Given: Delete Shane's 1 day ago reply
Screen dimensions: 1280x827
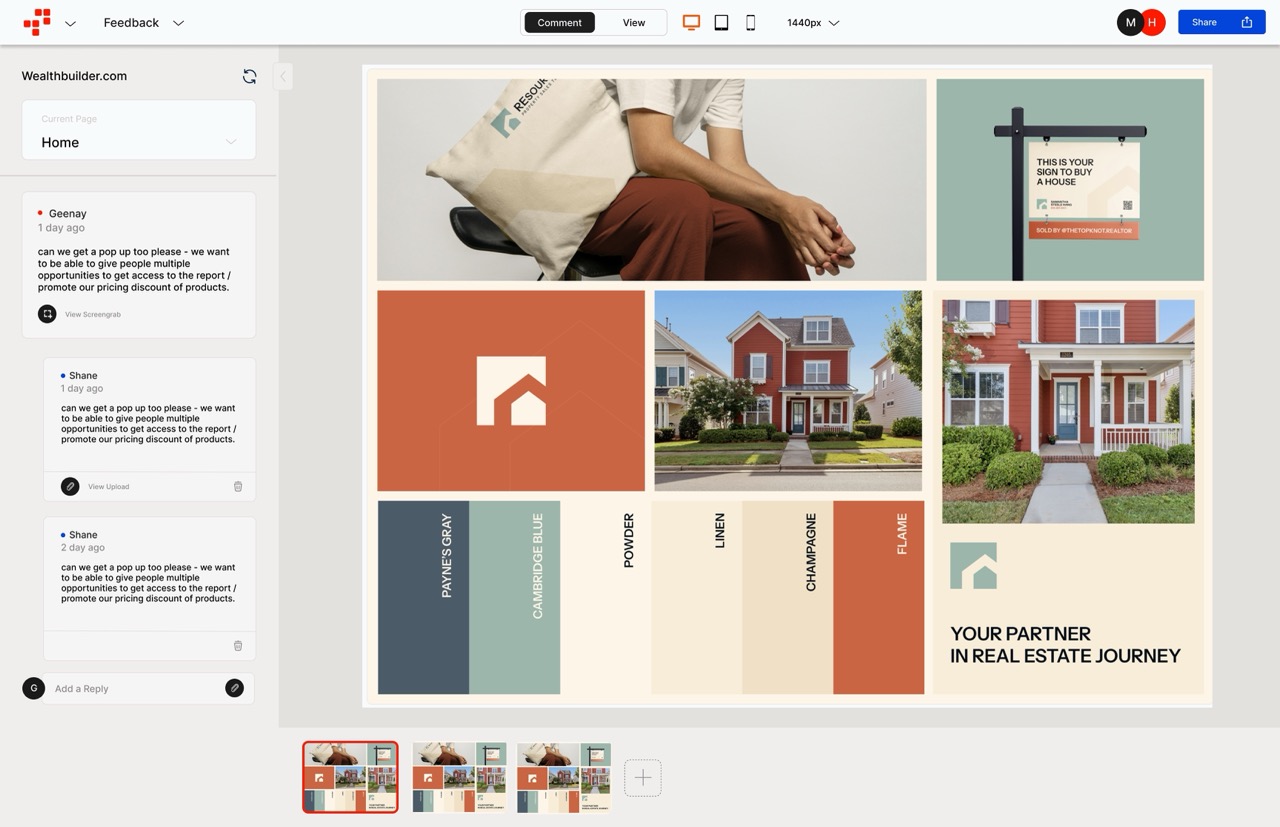Looking at the screenshot, I should pos(238,486).
